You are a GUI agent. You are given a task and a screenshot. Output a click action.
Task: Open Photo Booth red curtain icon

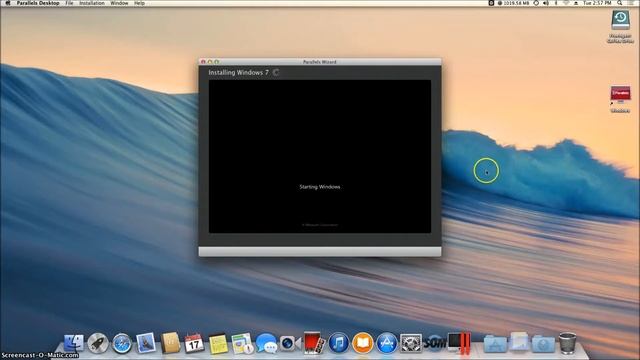tap(314, 342)
